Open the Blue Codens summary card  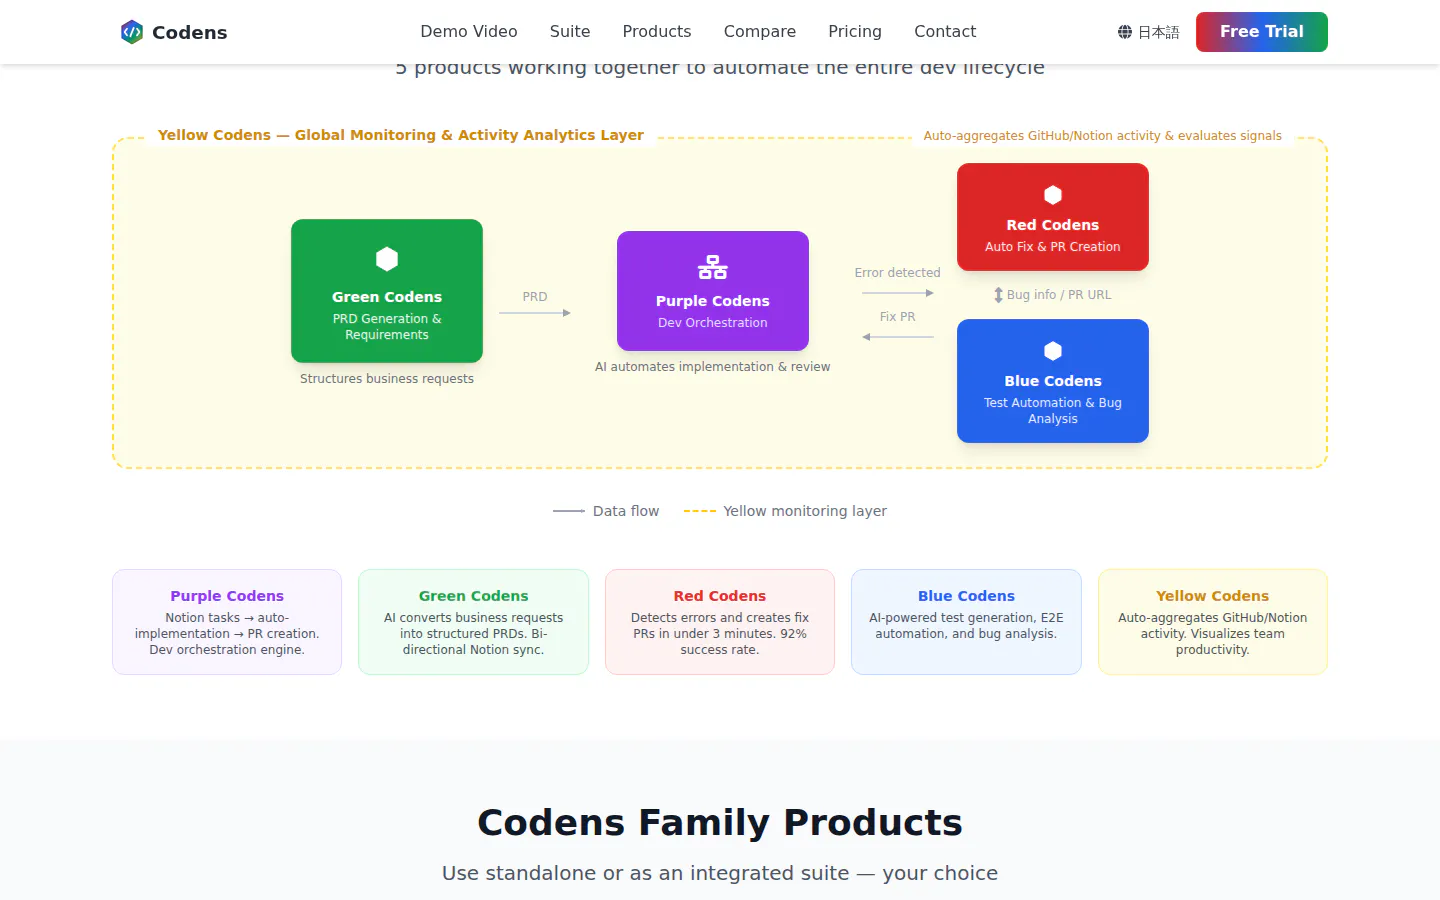966,622
